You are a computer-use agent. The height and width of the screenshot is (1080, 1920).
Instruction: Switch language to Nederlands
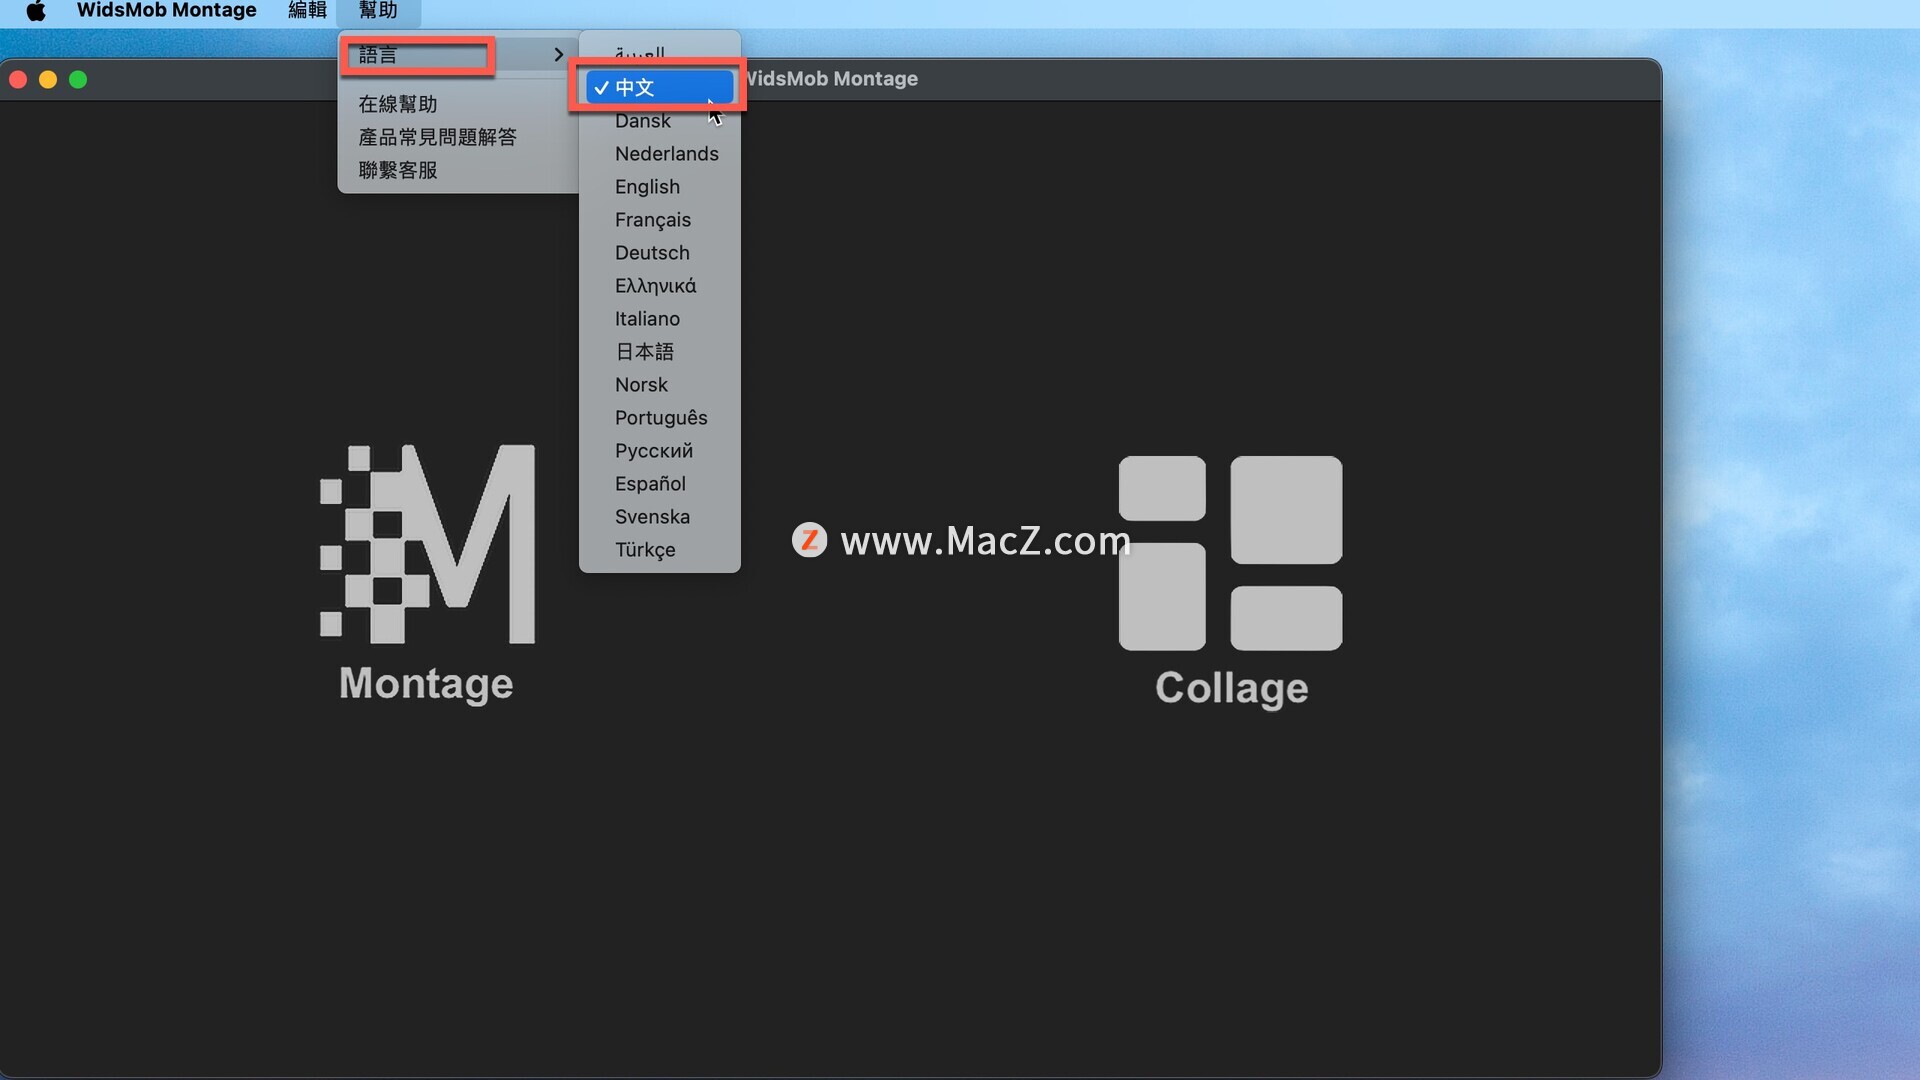(x=660, y=154)
